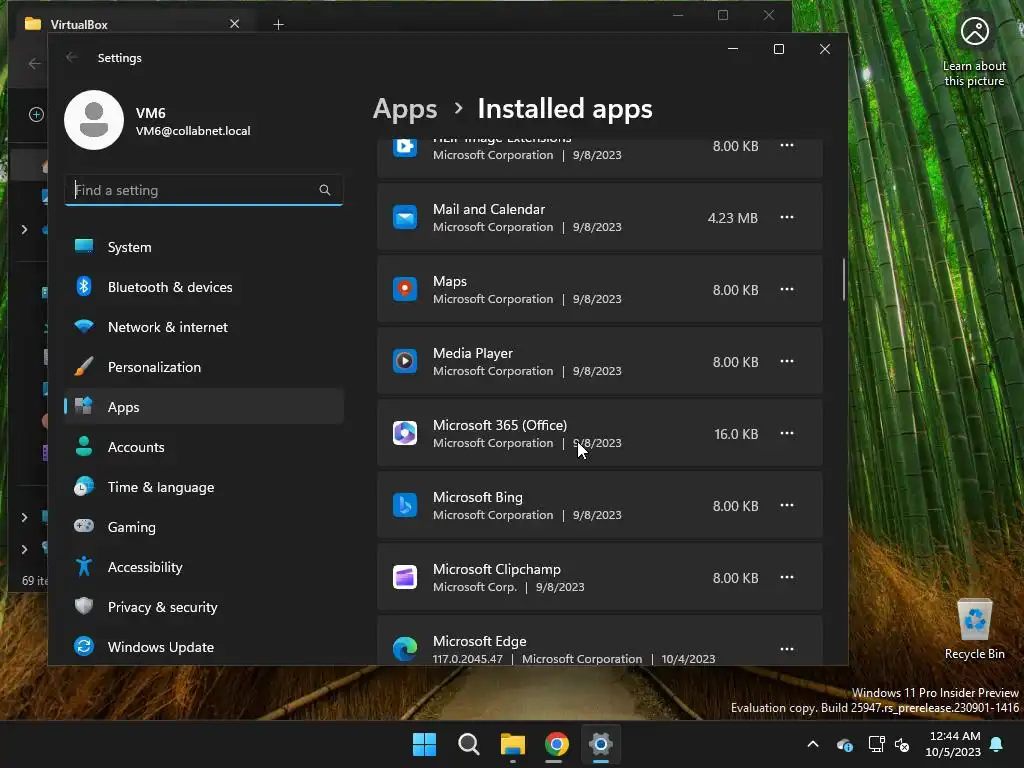Click the Apps breadcrumb link
The height and width of the screenshot is (768, 1024).
405,109
